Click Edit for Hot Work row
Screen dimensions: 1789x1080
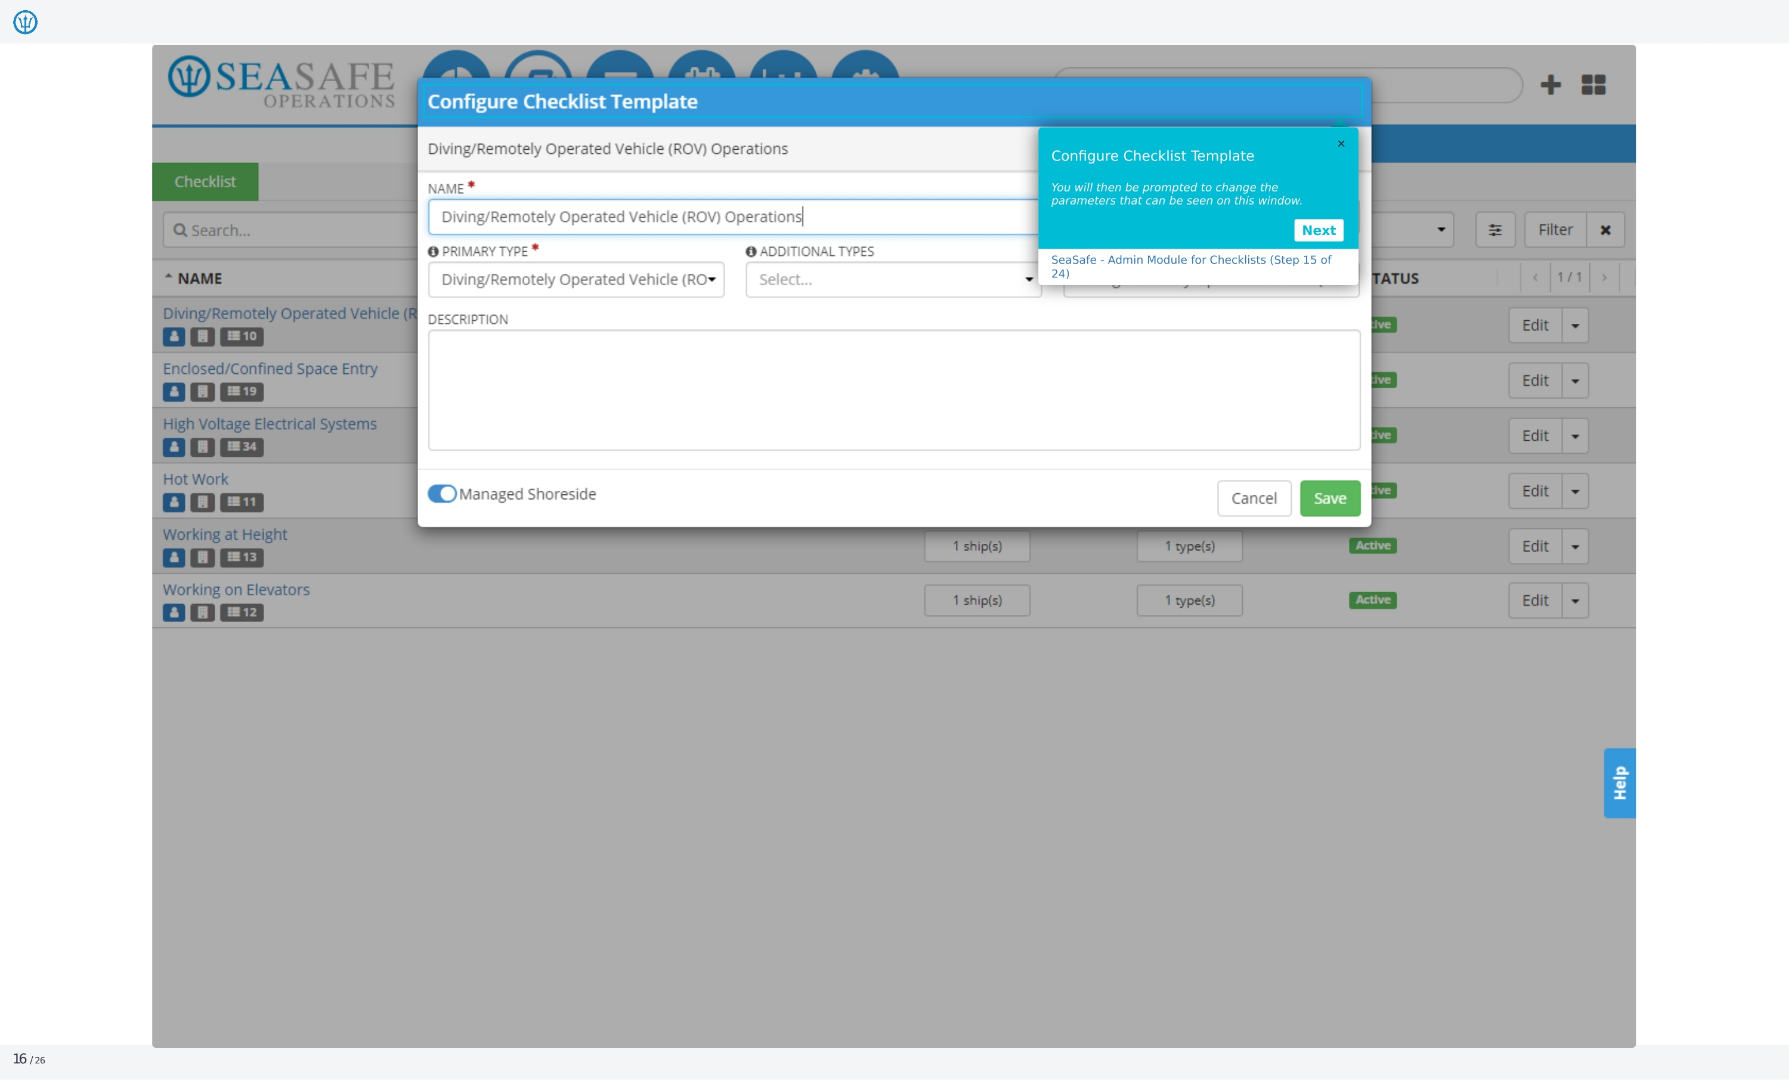click(1535, 491)
